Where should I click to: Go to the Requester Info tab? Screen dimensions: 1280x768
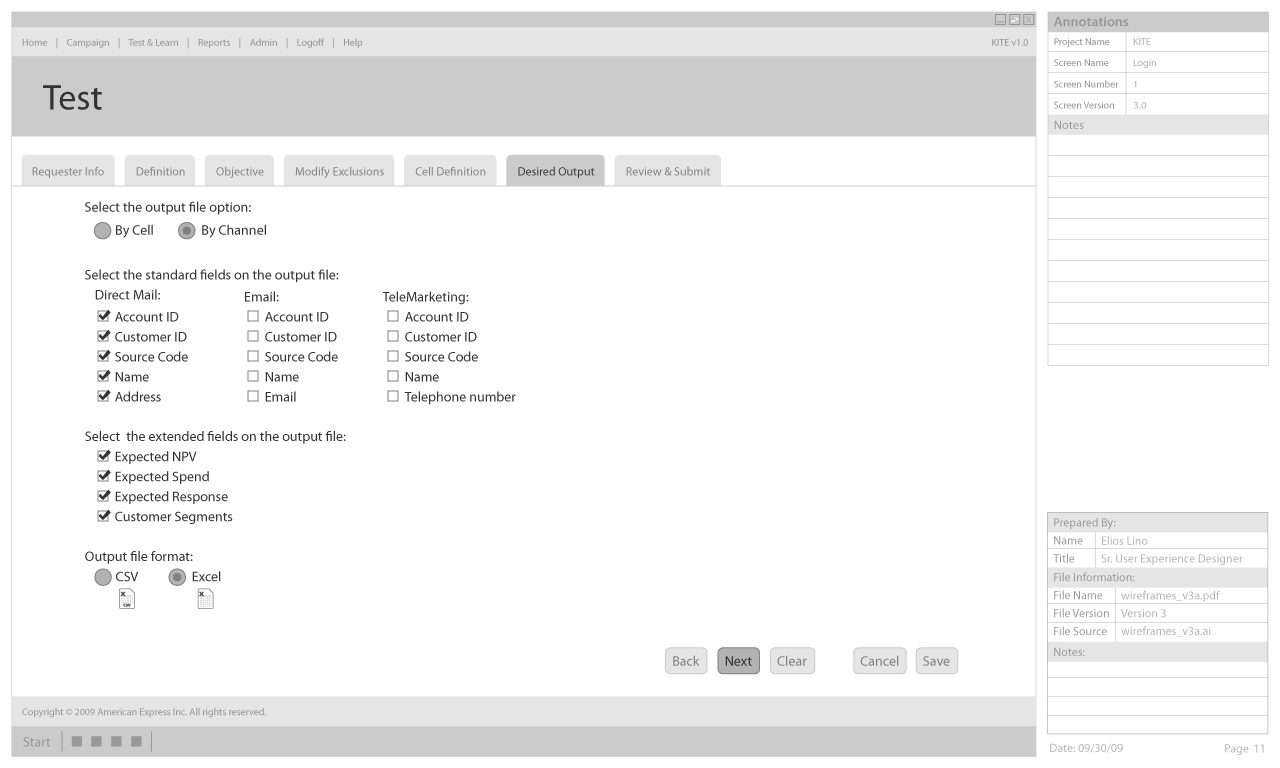coord(68,171)
